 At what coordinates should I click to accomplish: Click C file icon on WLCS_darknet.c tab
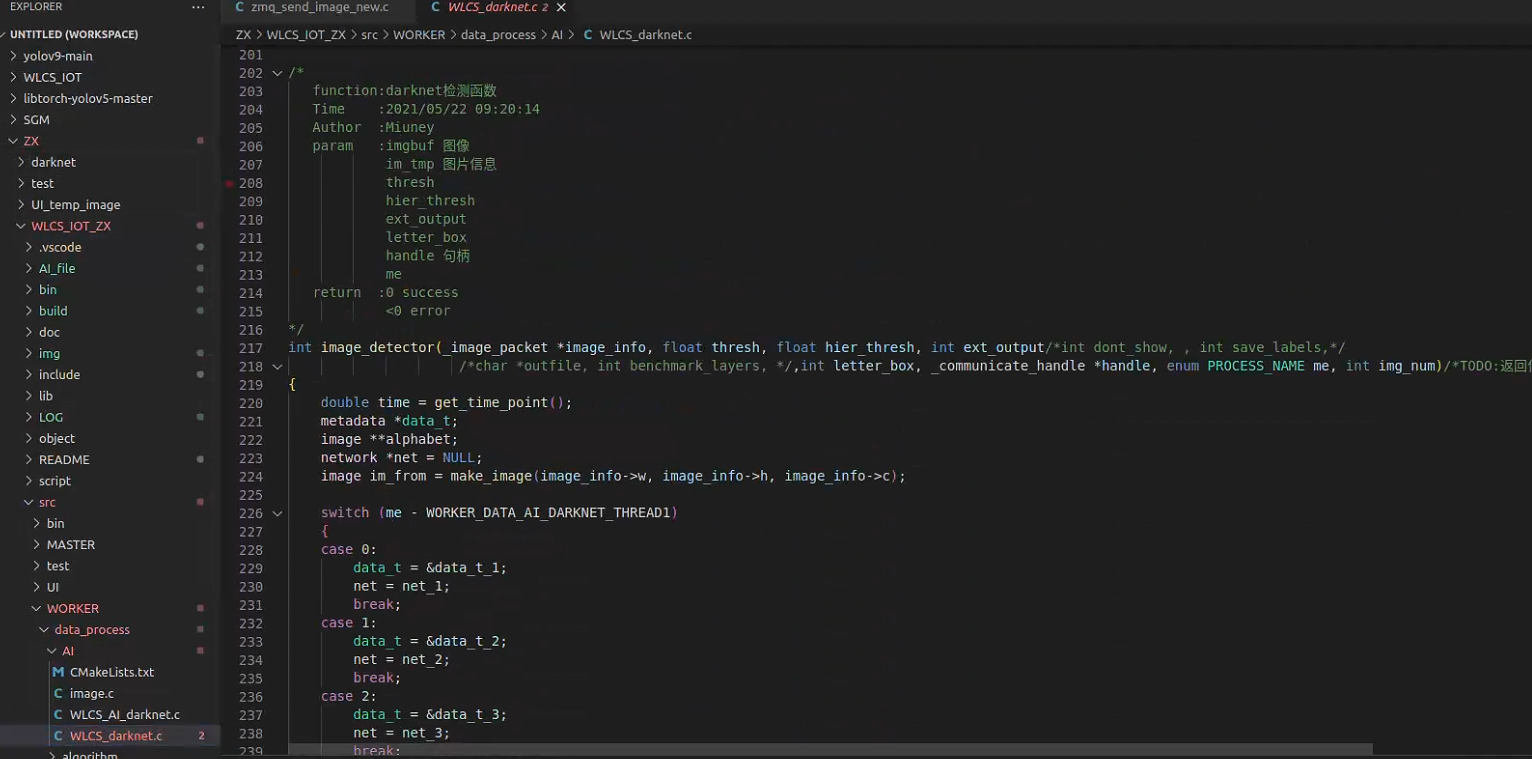435,7
